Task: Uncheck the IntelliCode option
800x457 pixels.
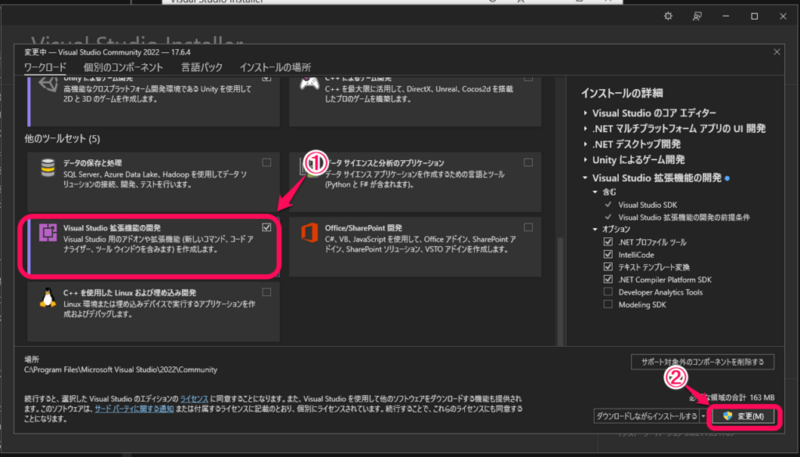Action: click(608, 255)
